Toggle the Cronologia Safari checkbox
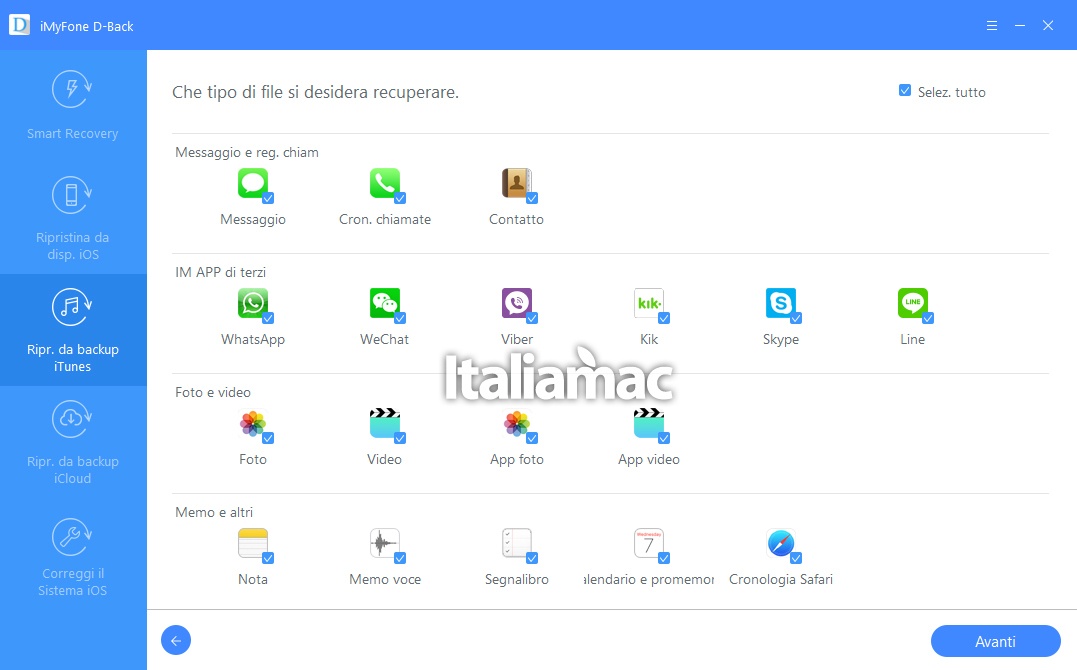 tap(796, 558)
